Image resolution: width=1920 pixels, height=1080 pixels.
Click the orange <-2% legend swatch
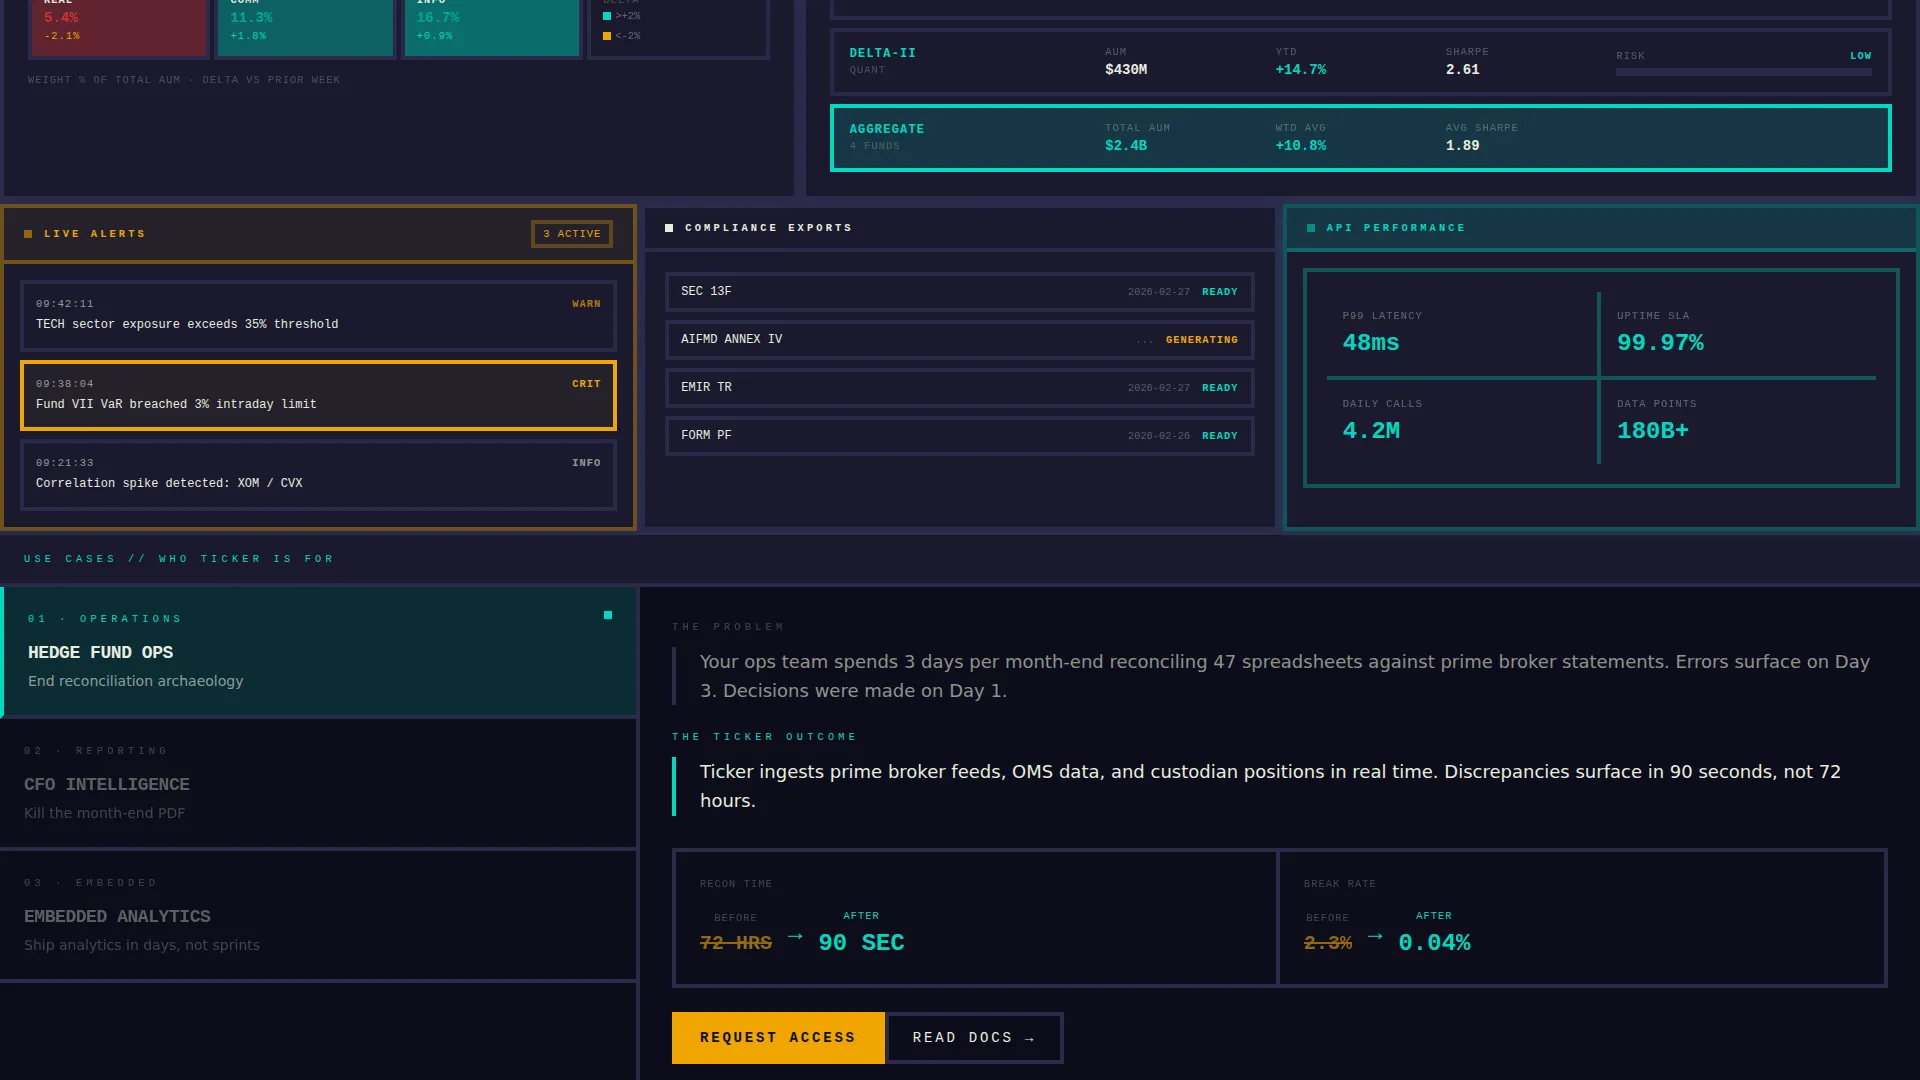607,36
